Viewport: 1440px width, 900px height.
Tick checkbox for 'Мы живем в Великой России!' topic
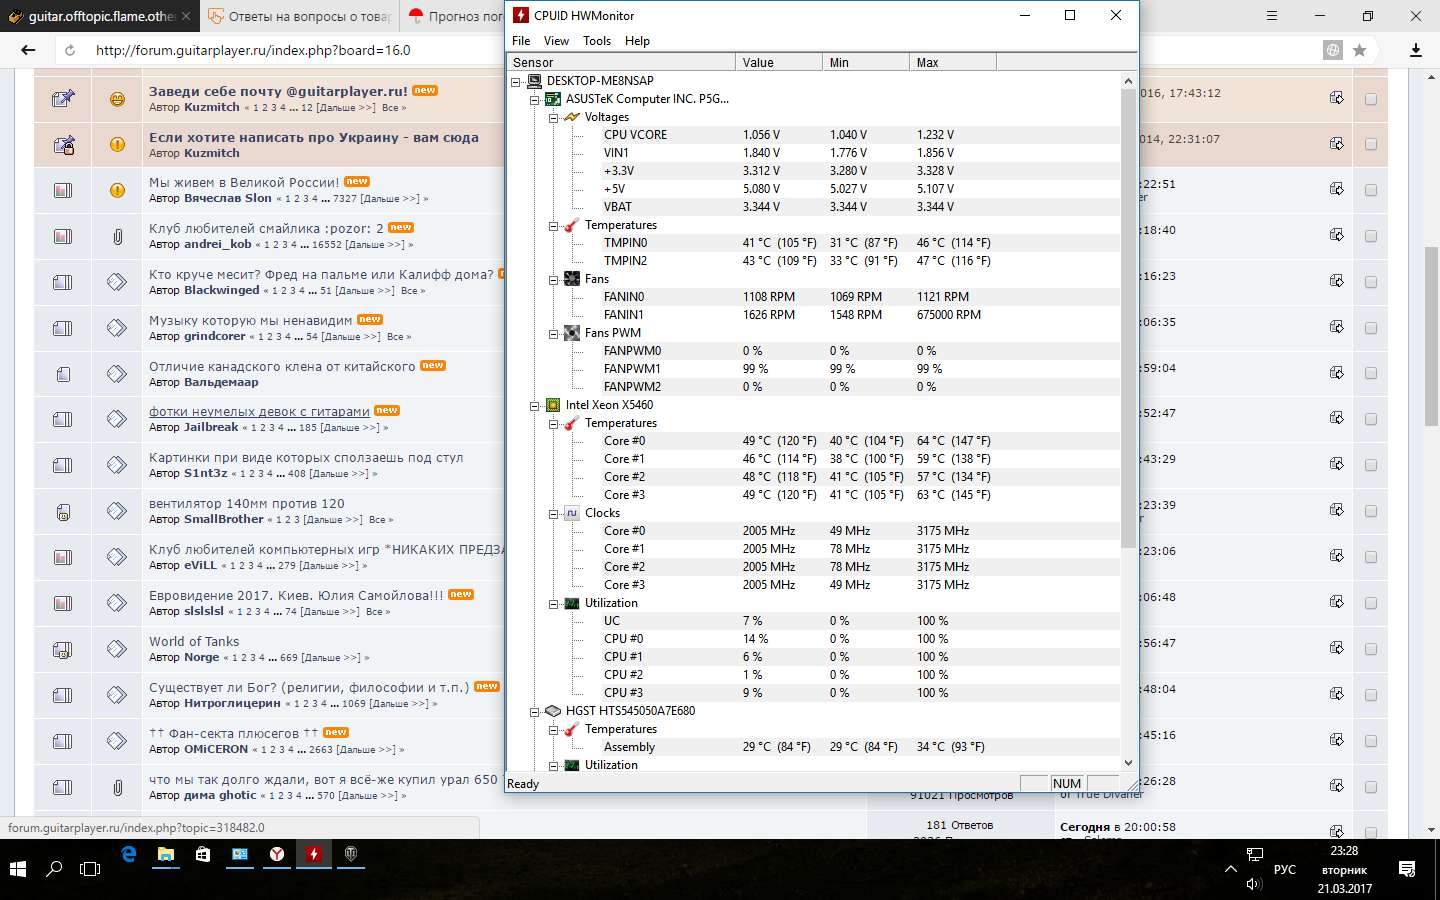(x=1370, y=190)
